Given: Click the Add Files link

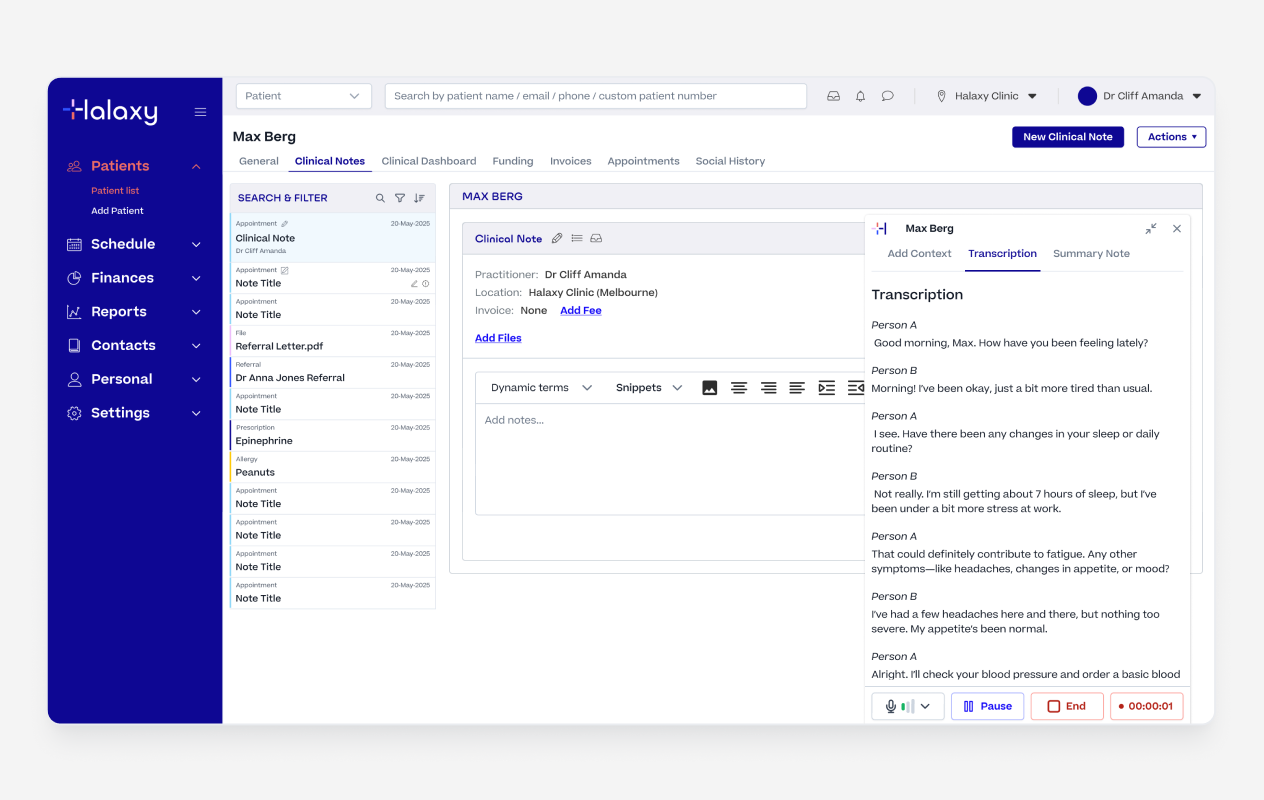Looking at the screenshot, I should pos(498,338).
